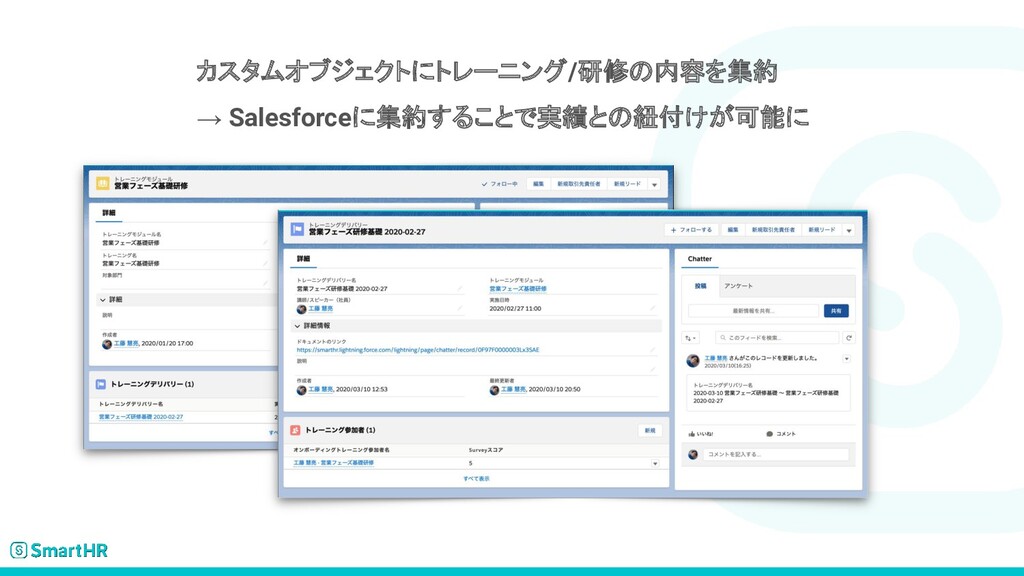The width and height of the screenshot is (1024, 576).
Task: Open the 工藤 慧亮 speaker link under 講師/スピーカー
Action: click(x=320, y=309)
